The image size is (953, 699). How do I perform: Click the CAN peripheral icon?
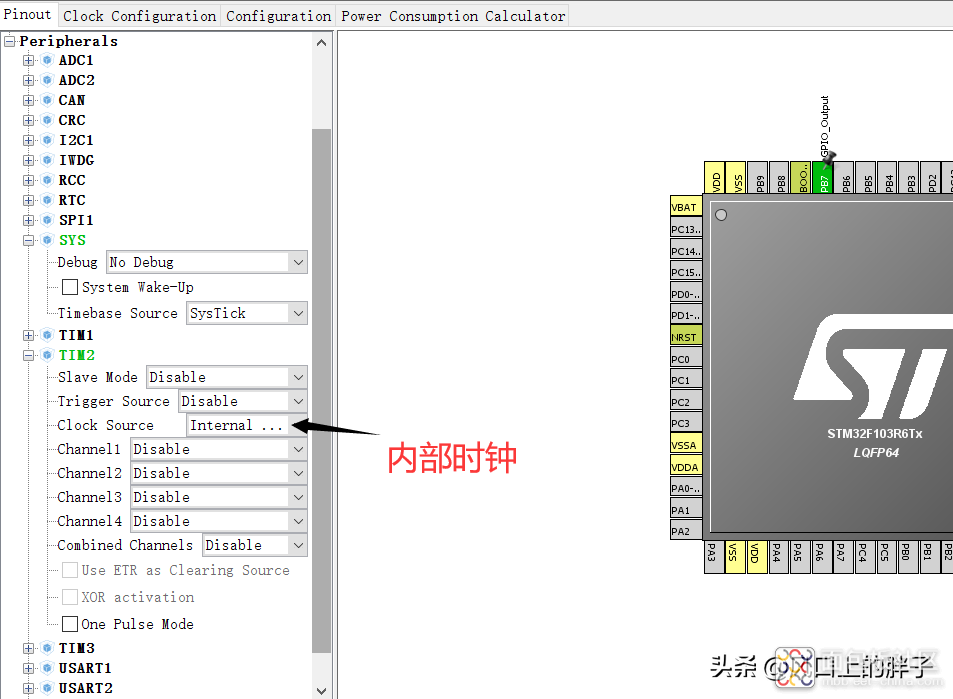coord(47,100)
